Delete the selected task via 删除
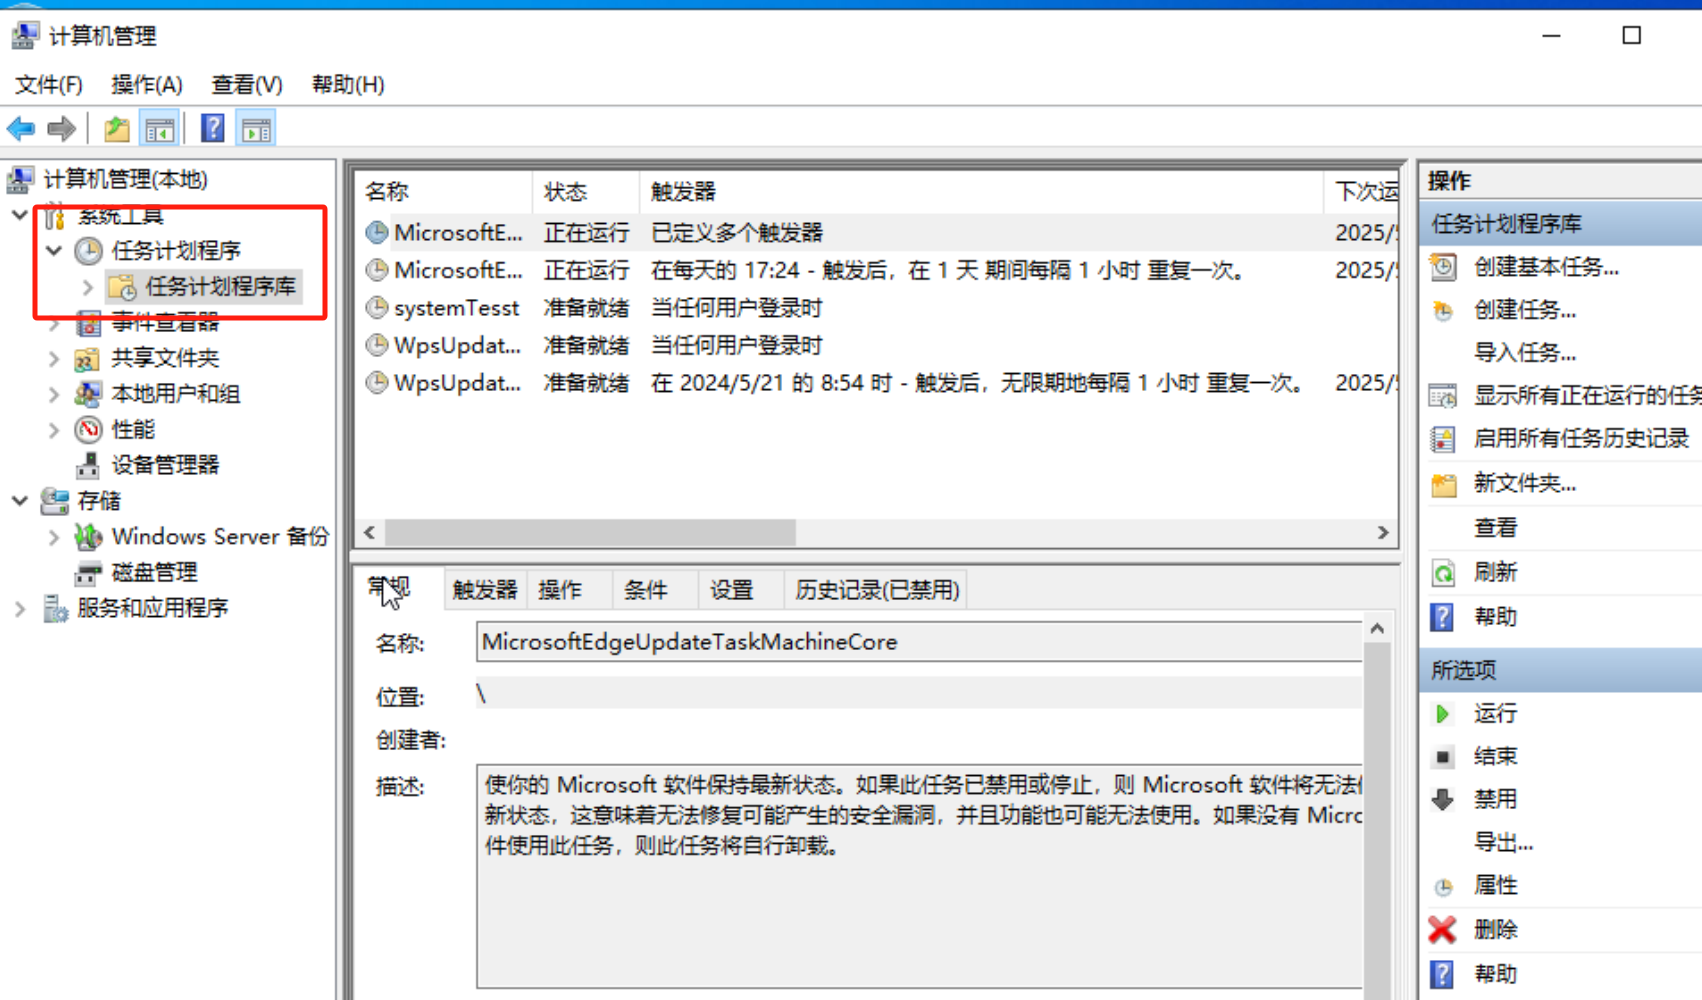1702x1000 pixels. (1496, 929)
